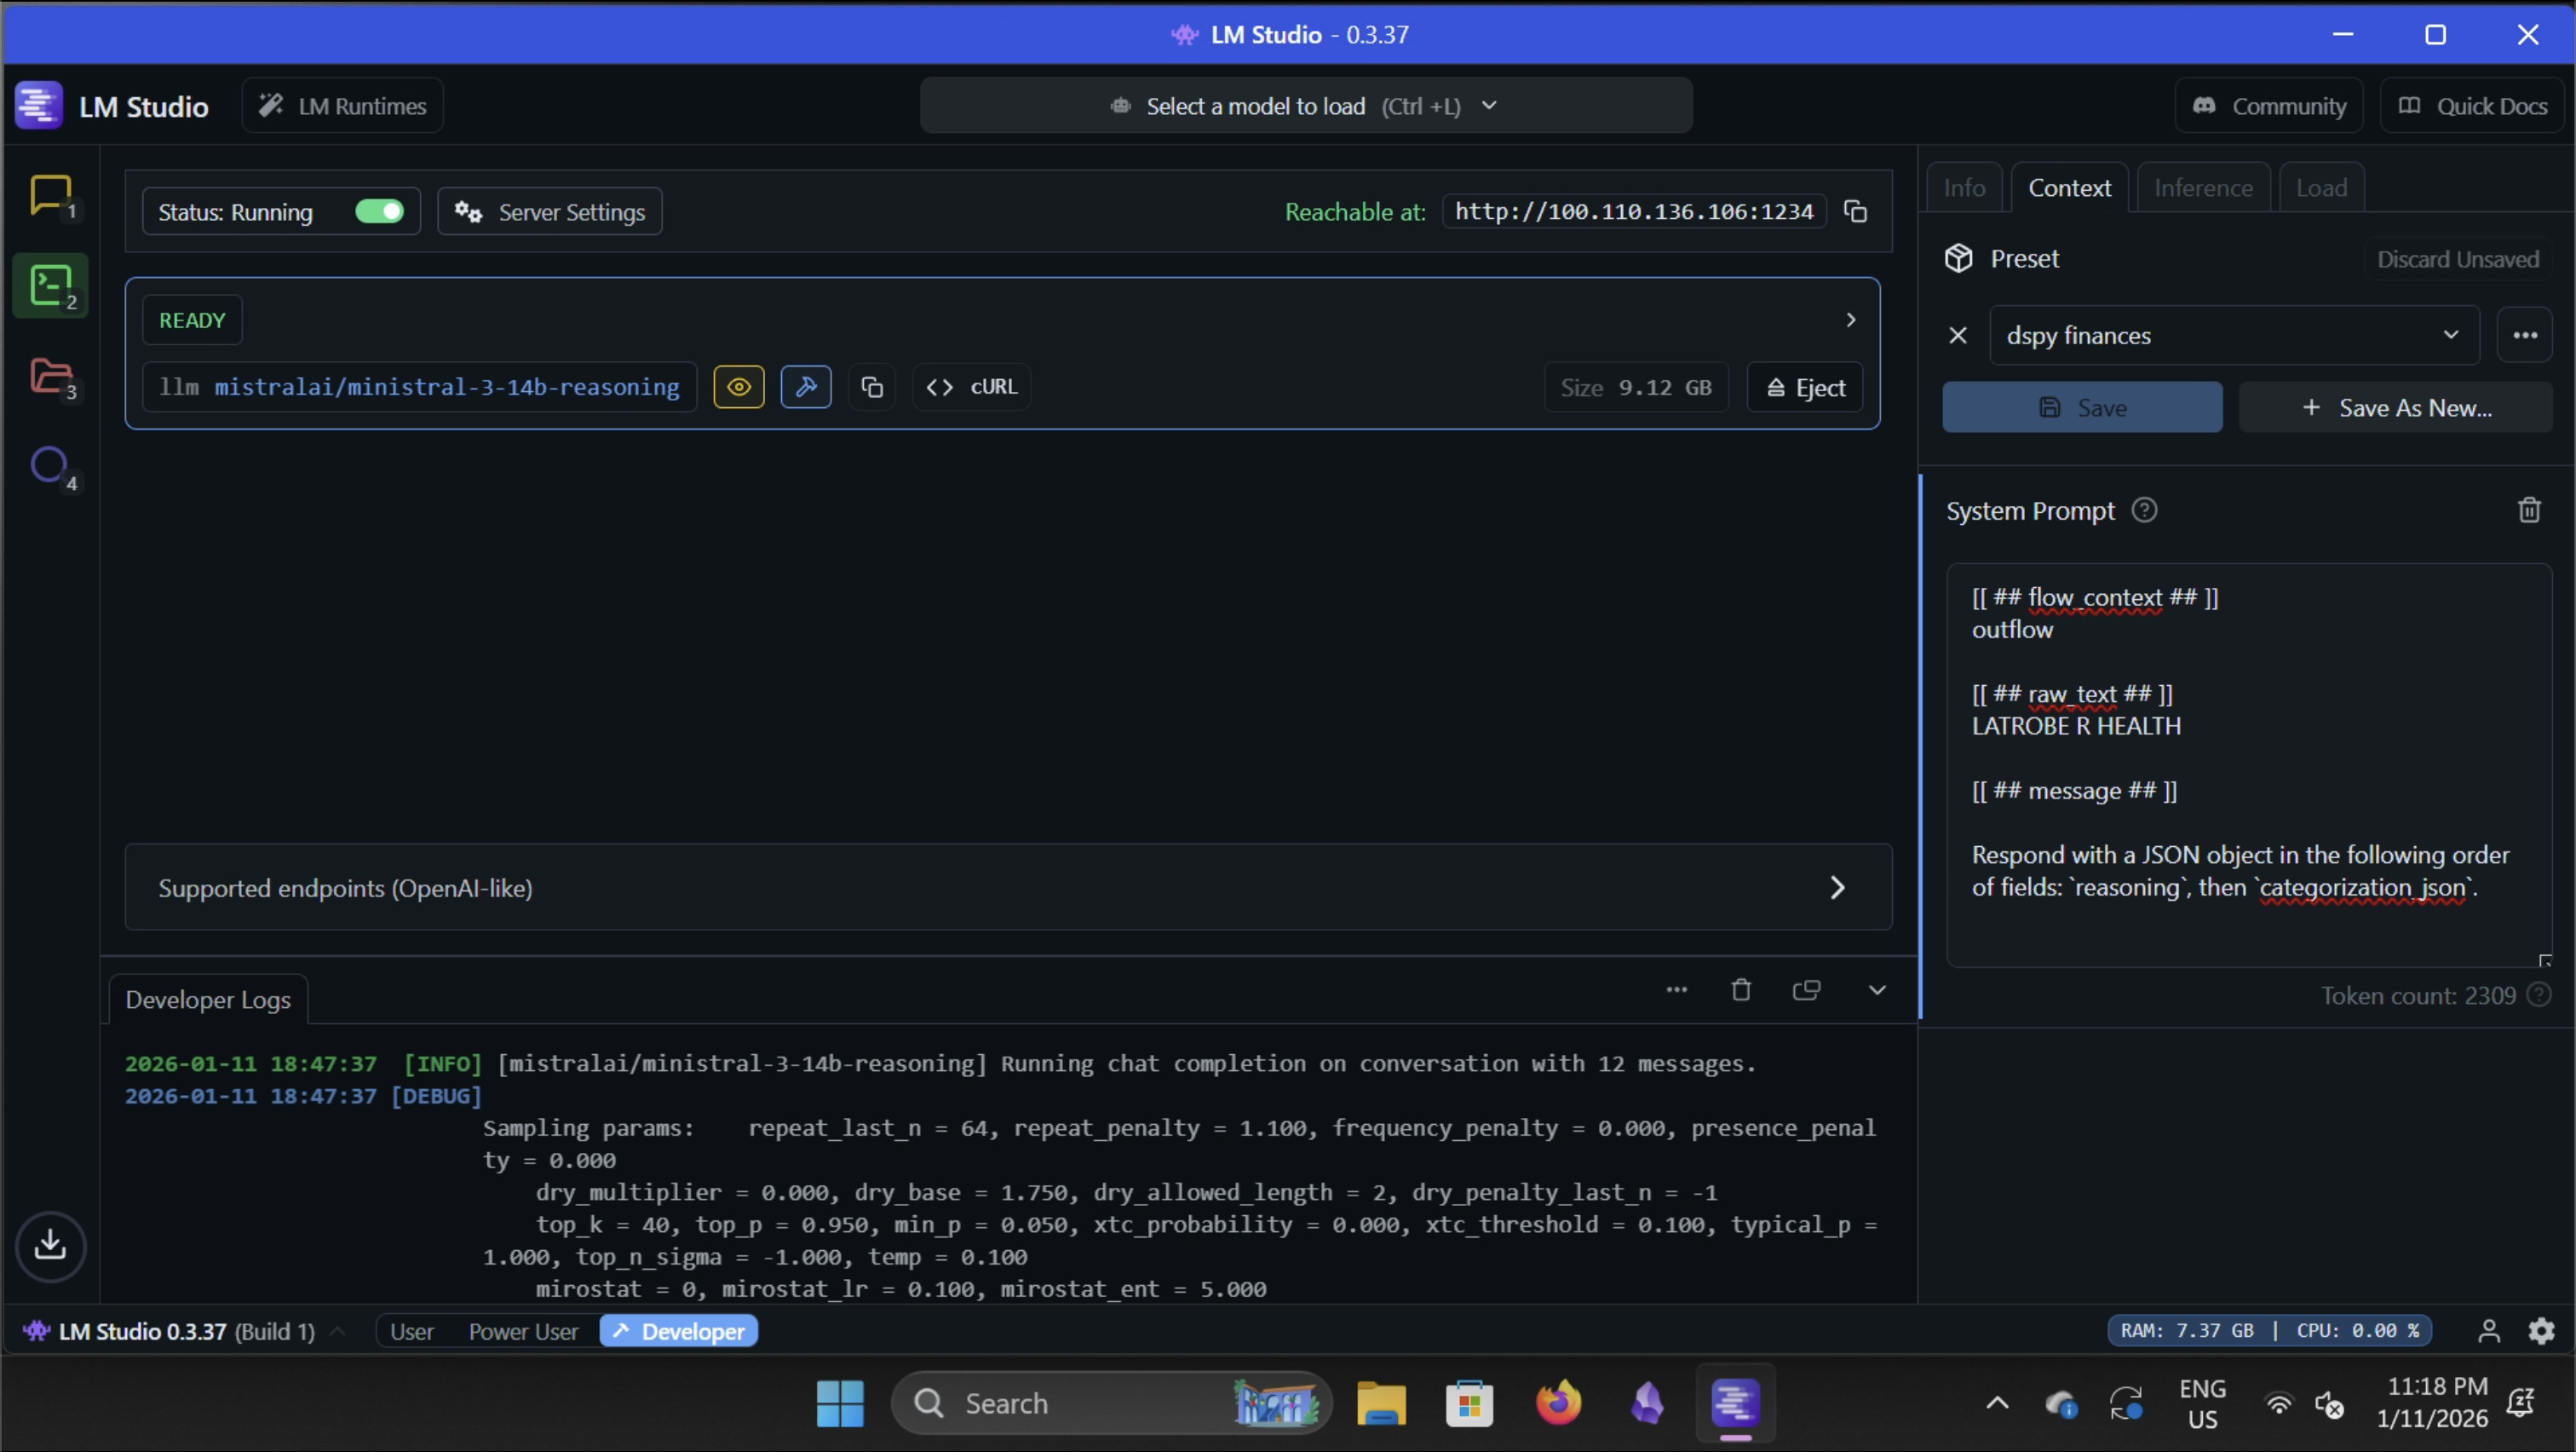Copy the model identifier
Screen dimensions: 2576x1452
(x=872, y=387)
